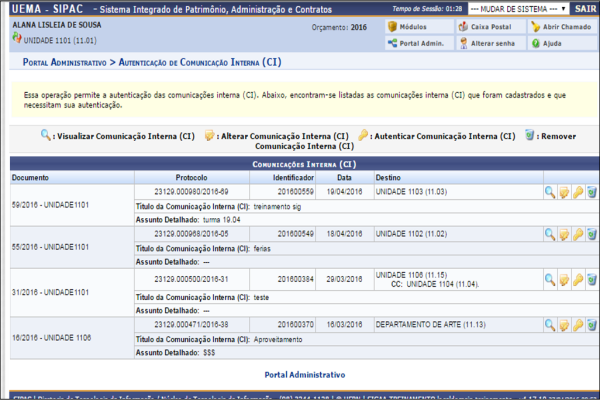The width and height of the screenshot is (600, 400).
Task: Click identifier 201600384
Action: (295, 279)
